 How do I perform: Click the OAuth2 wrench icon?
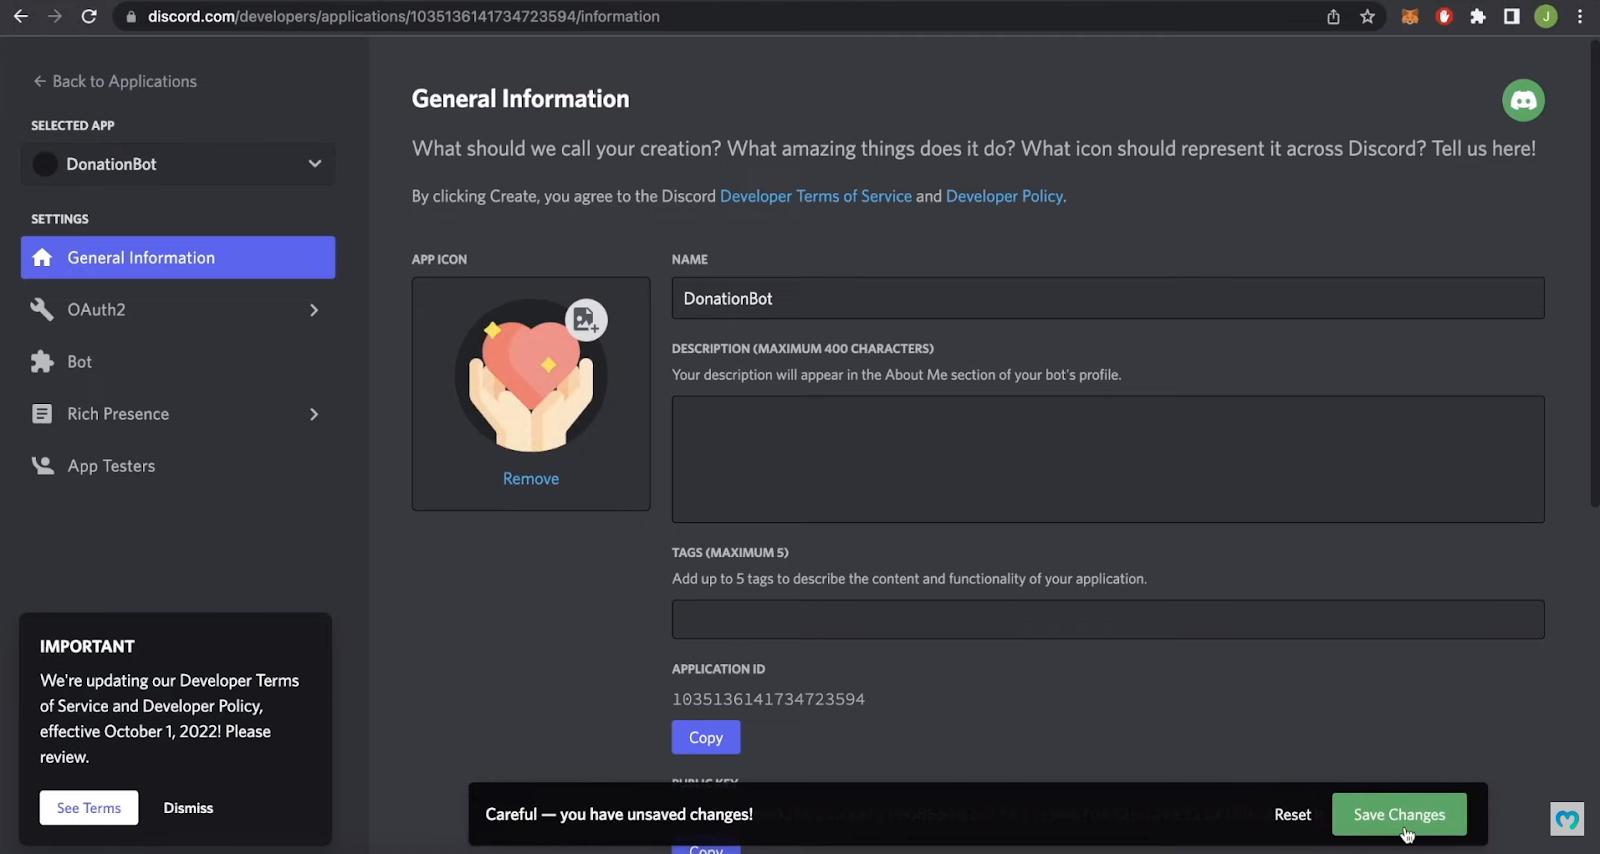click(x=42, y=310)
